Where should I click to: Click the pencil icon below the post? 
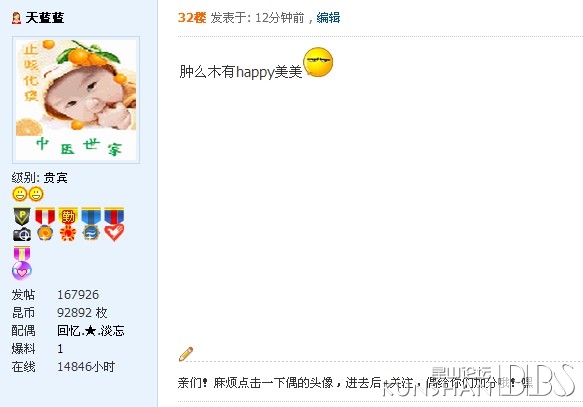[186, 353]
